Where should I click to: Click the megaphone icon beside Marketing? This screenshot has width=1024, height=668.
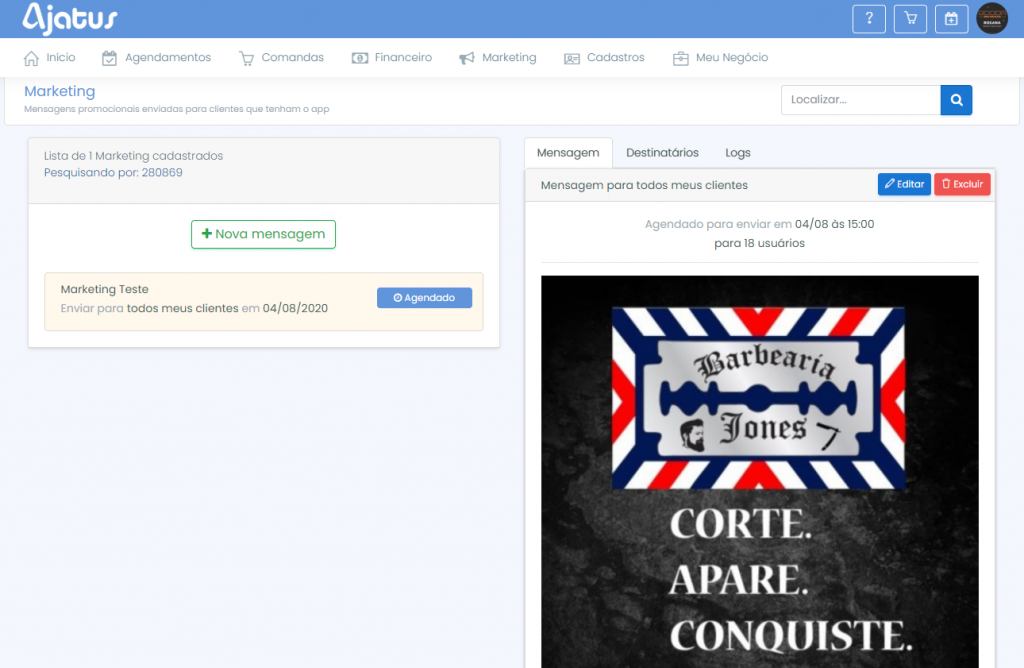pyautogui.click(x=467, y=58)
